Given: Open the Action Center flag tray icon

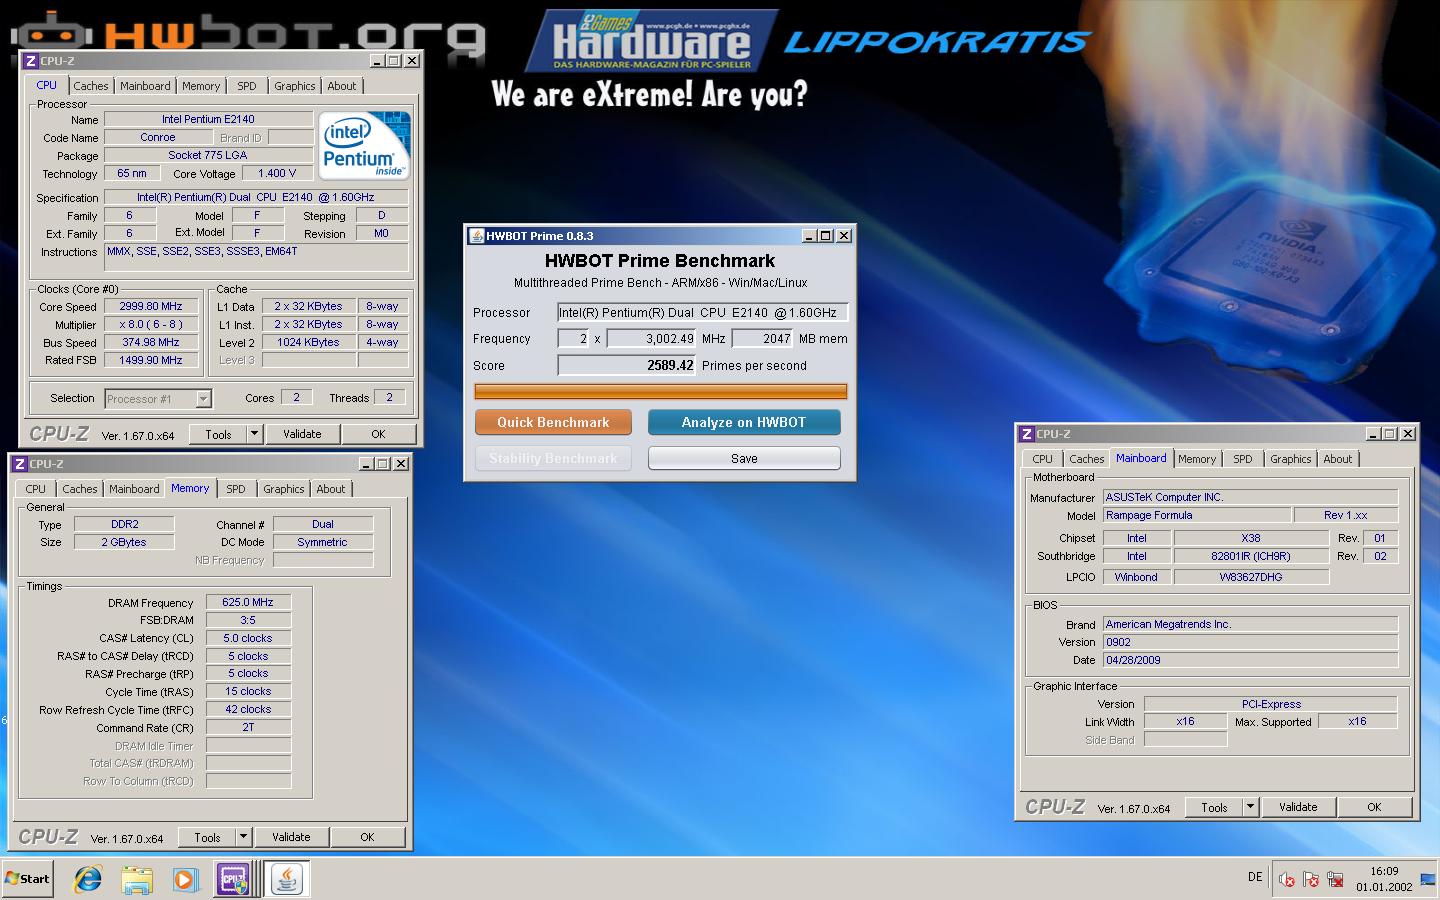Looking at the screenshot, I should [x=1311, y=879].
